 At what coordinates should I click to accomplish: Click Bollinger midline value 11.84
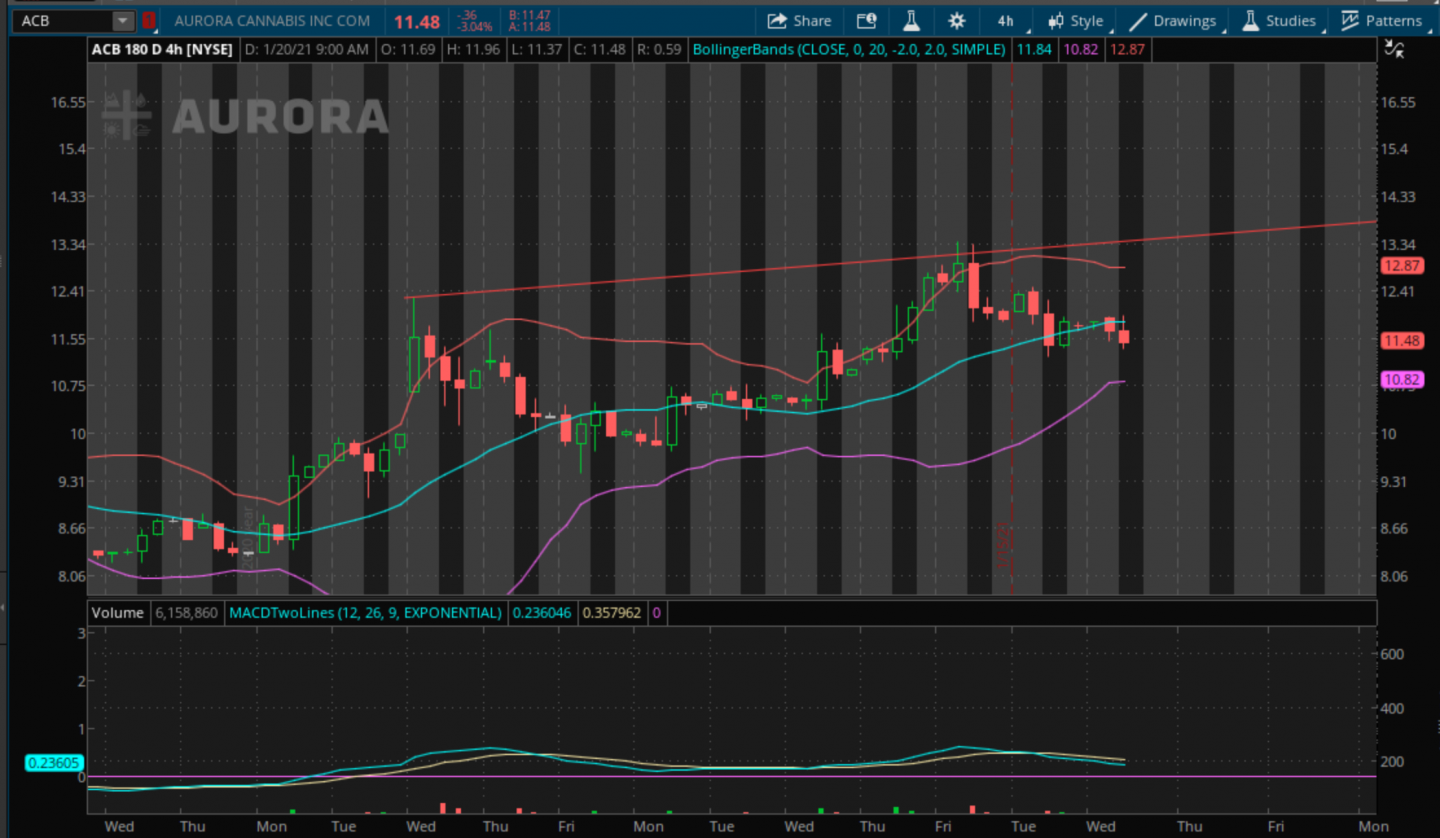tap(1033, 49)
